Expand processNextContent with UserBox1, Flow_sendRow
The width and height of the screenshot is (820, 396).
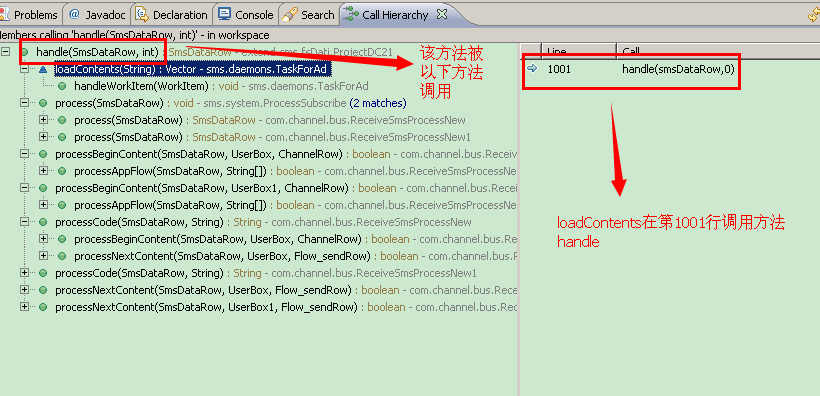(x=24, y=307)
